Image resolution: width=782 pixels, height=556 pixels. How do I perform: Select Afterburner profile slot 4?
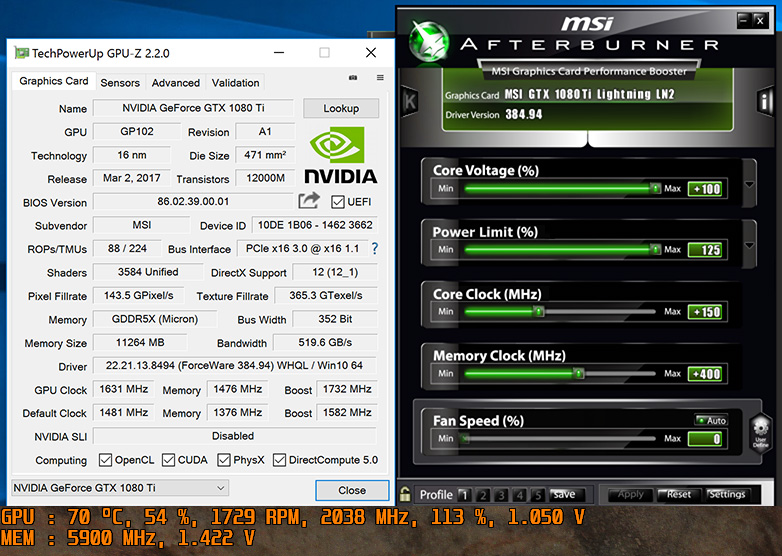520,495
